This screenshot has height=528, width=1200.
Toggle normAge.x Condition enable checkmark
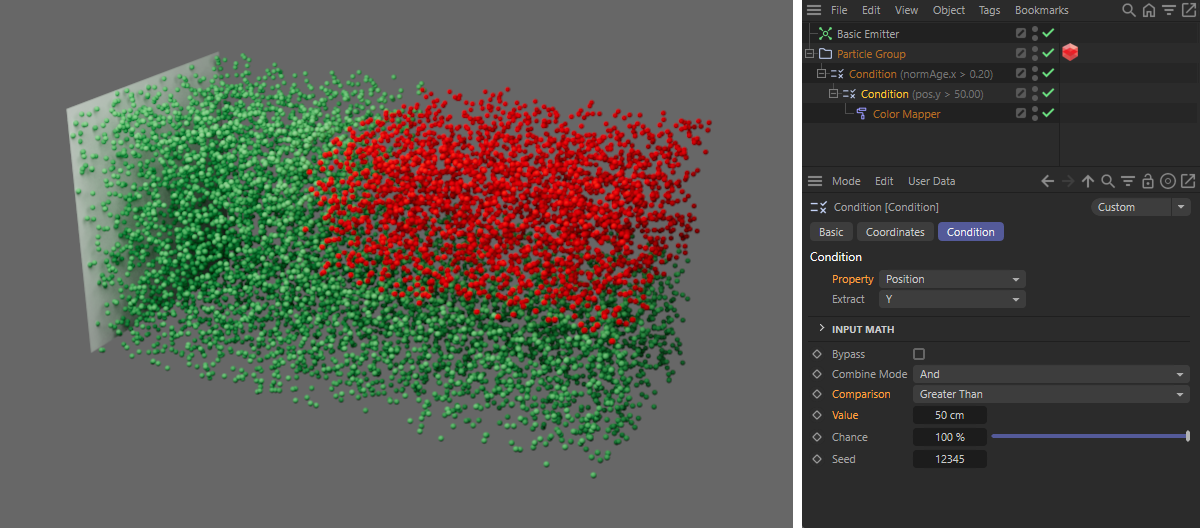pos(1048,74)
